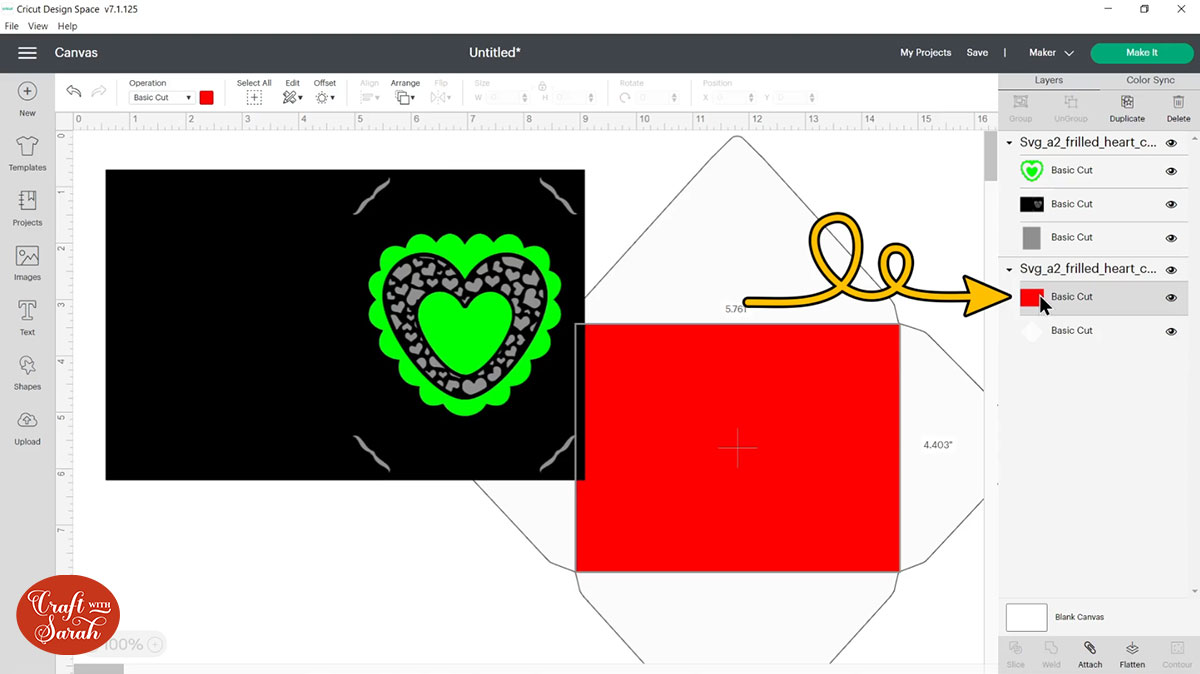The image size is (1200, 674).
Task: Open the red color swatch picker
Action: pyautogui.click(x=206, y=97)
